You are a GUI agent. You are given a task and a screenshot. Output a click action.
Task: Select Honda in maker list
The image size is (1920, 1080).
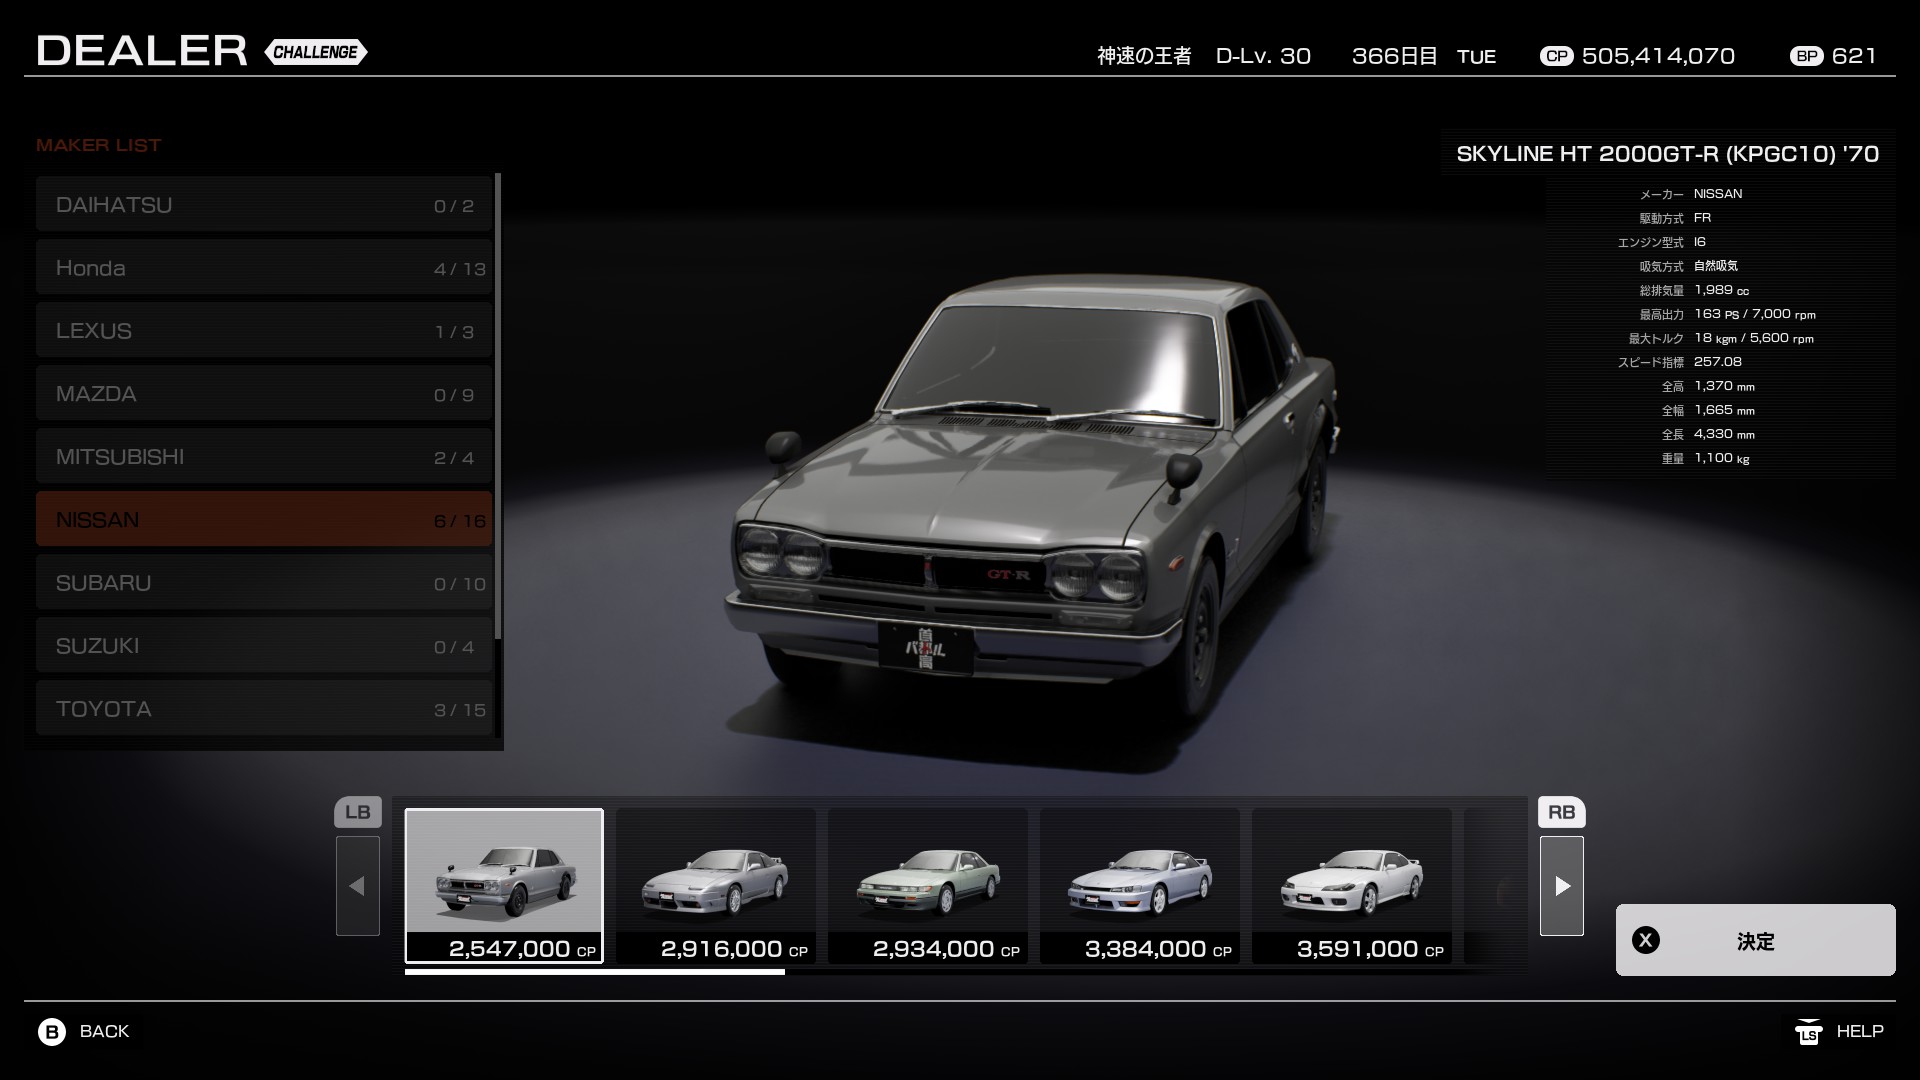point(264,267)
